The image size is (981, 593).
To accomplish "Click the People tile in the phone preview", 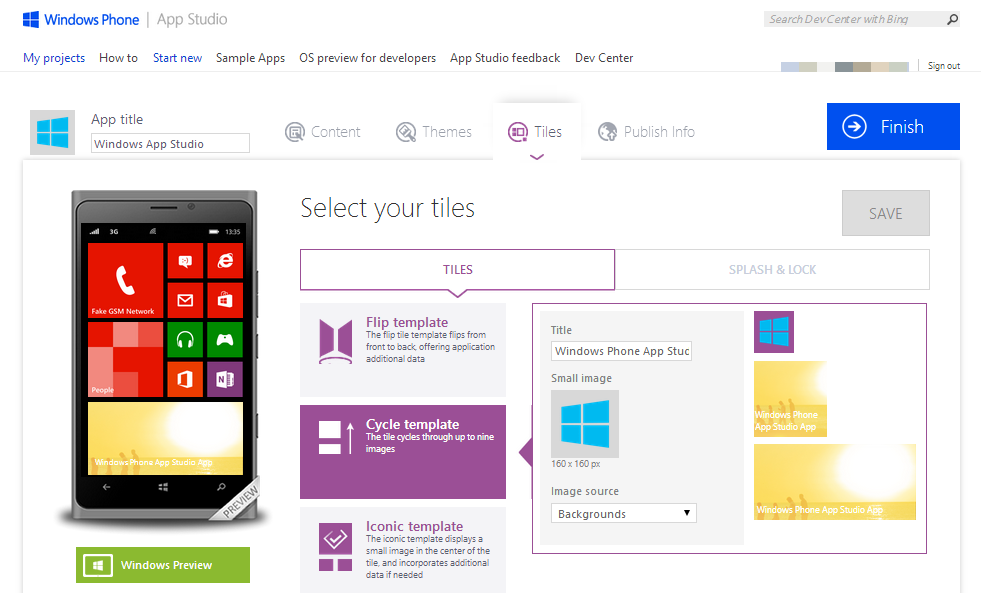I will pos(125,360).
